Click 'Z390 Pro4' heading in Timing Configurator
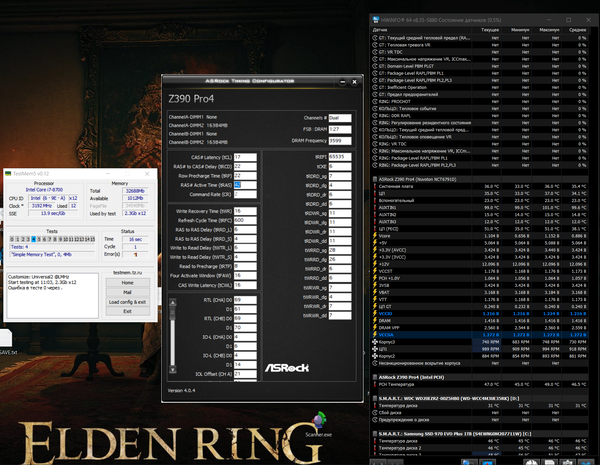This screenshot has height=465, width=600. point(191,99)
